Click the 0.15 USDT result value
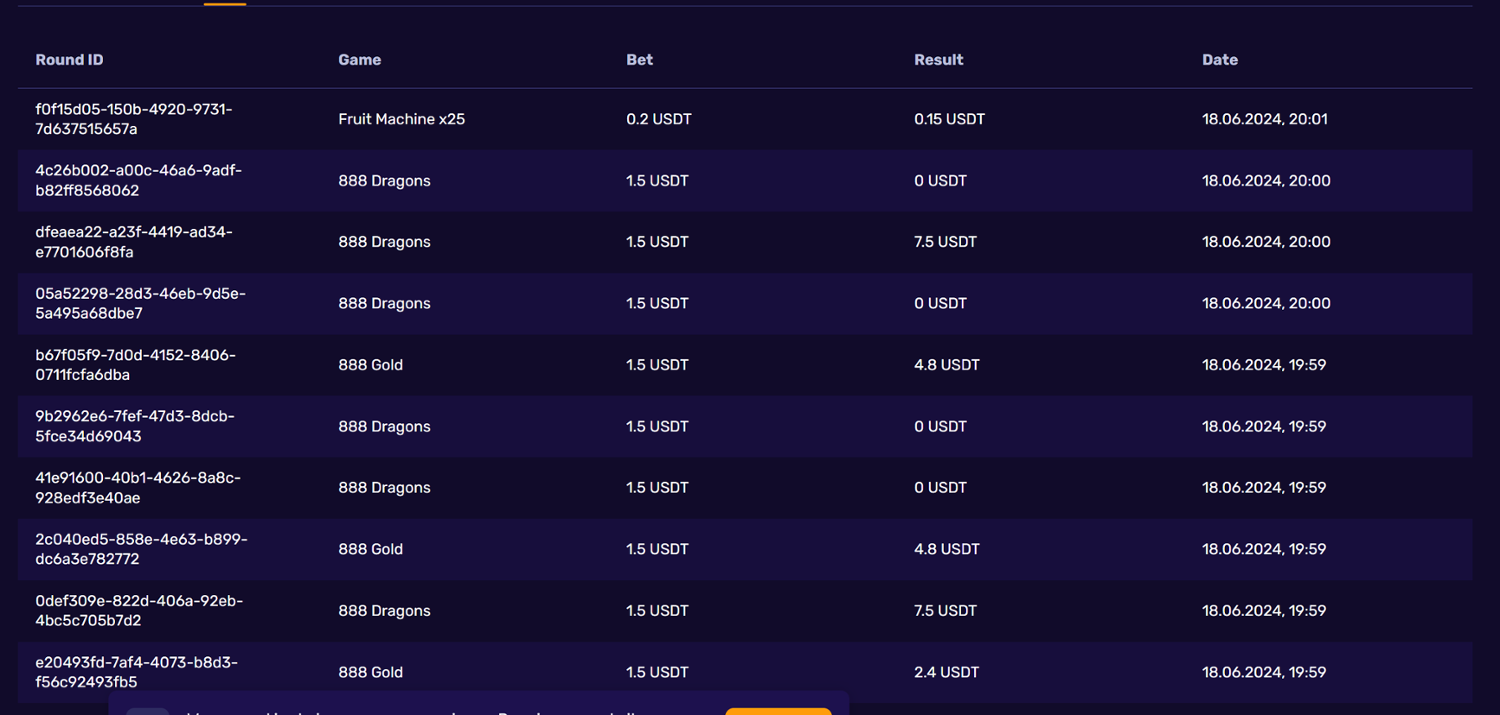Viewport: 1500px width, 715px height. (950, 119)
